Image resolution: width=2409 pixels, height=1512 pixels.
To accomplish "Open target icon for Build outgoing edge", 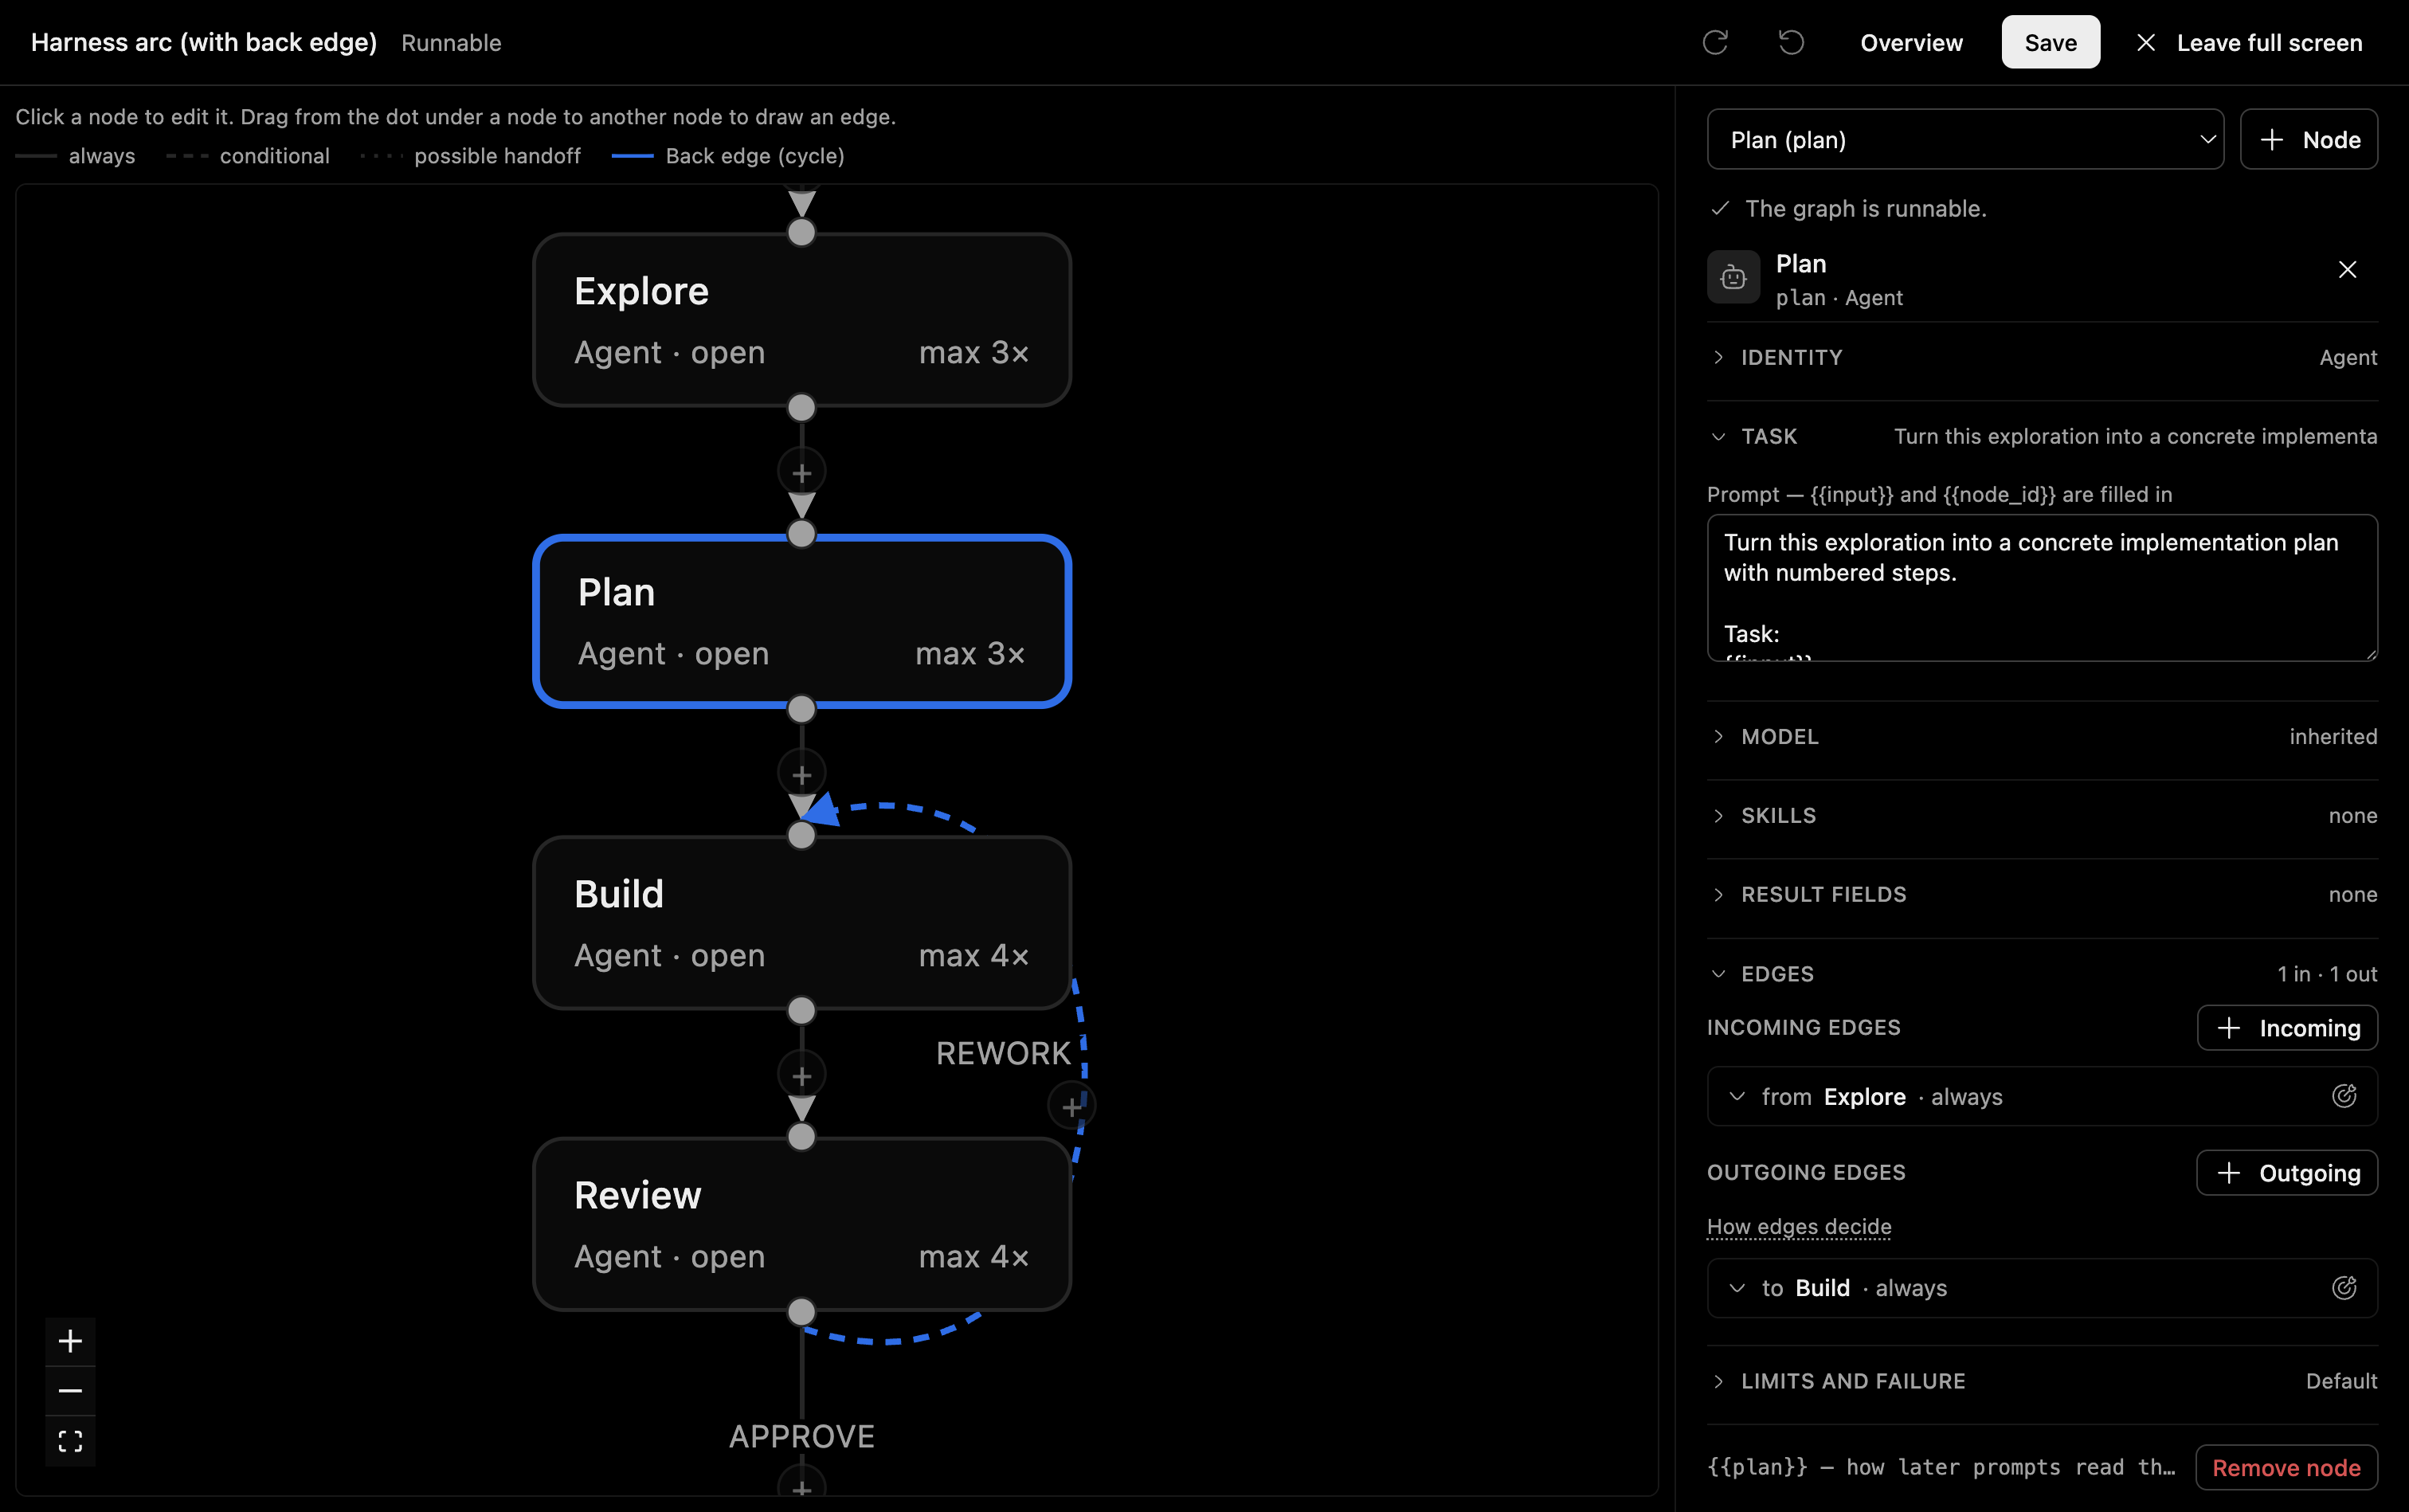I will pyautogui.click(x=2344, y=1287).
